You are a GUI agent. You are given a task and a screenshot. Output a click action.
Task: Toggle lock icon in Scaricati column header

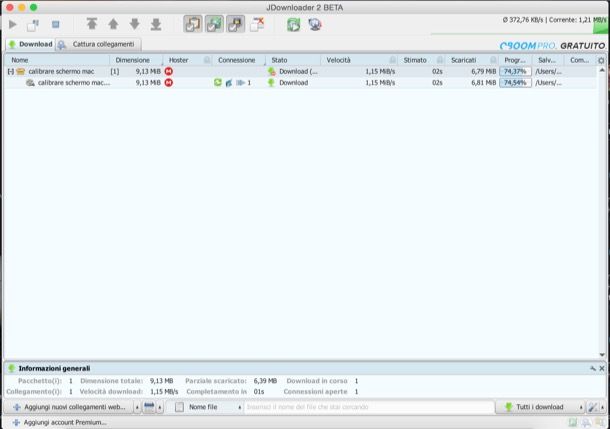click(x=493, y=60)
